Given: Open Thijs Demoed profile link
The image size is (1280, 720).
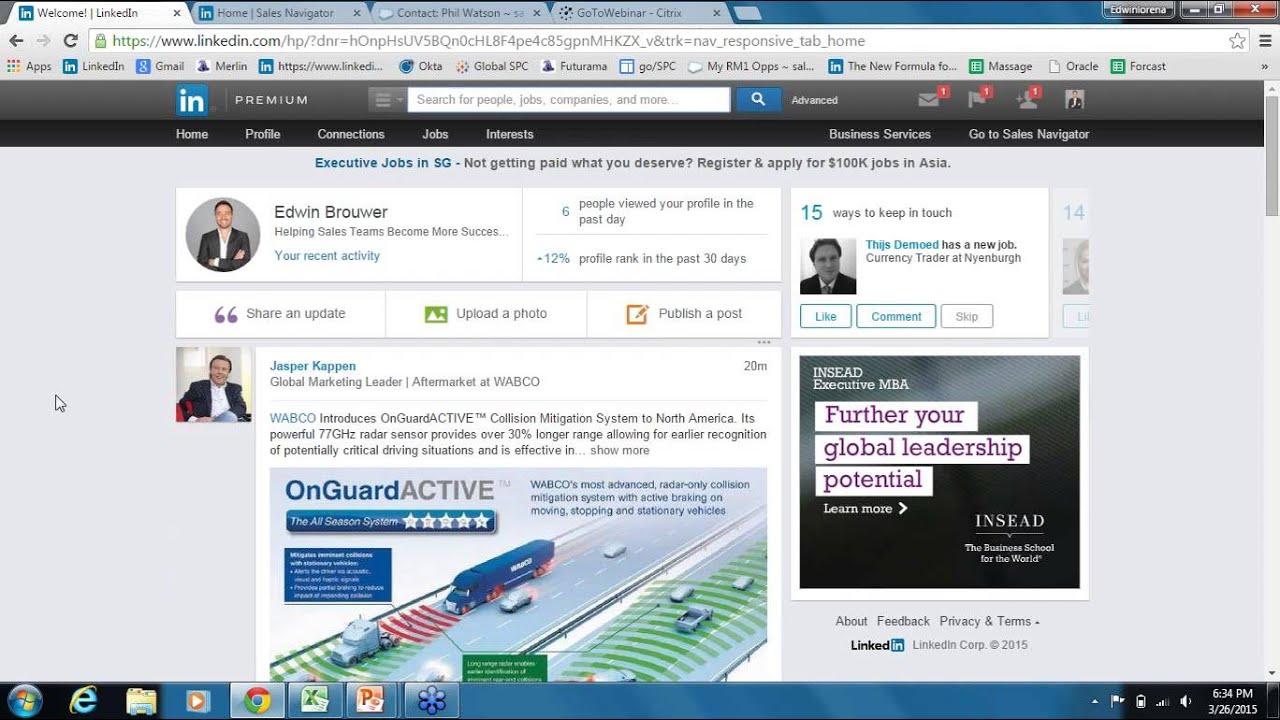Looking at the screenshot, I should (x=902, y=245).
